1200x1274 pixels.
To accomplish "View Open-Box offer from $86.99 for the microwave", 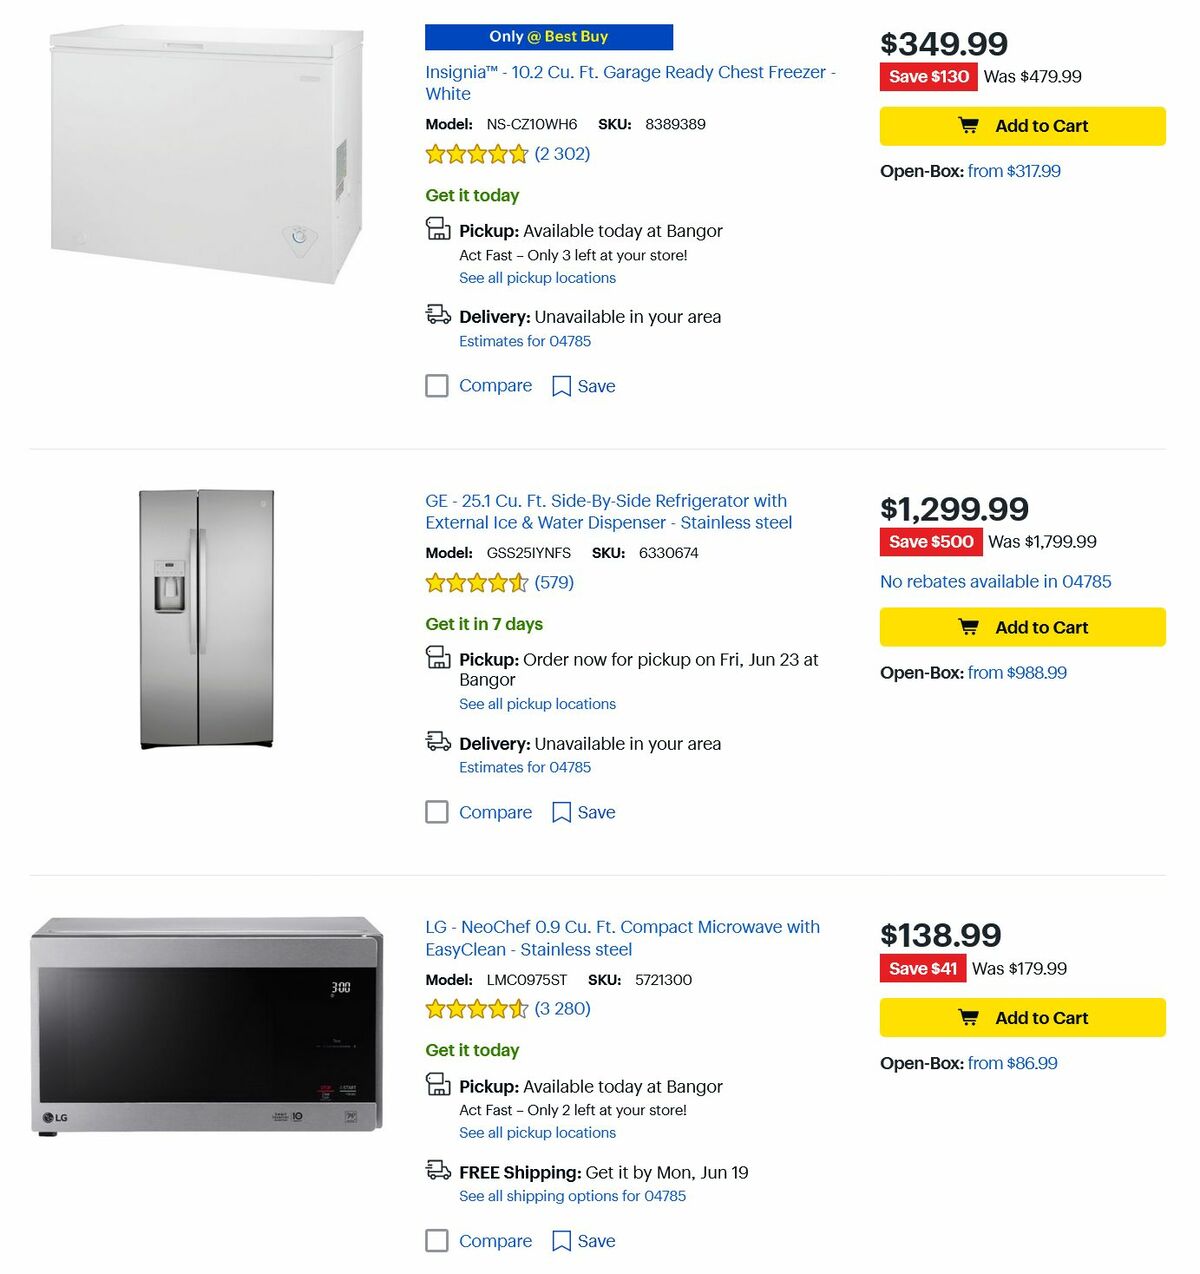I will 1012,1063.
